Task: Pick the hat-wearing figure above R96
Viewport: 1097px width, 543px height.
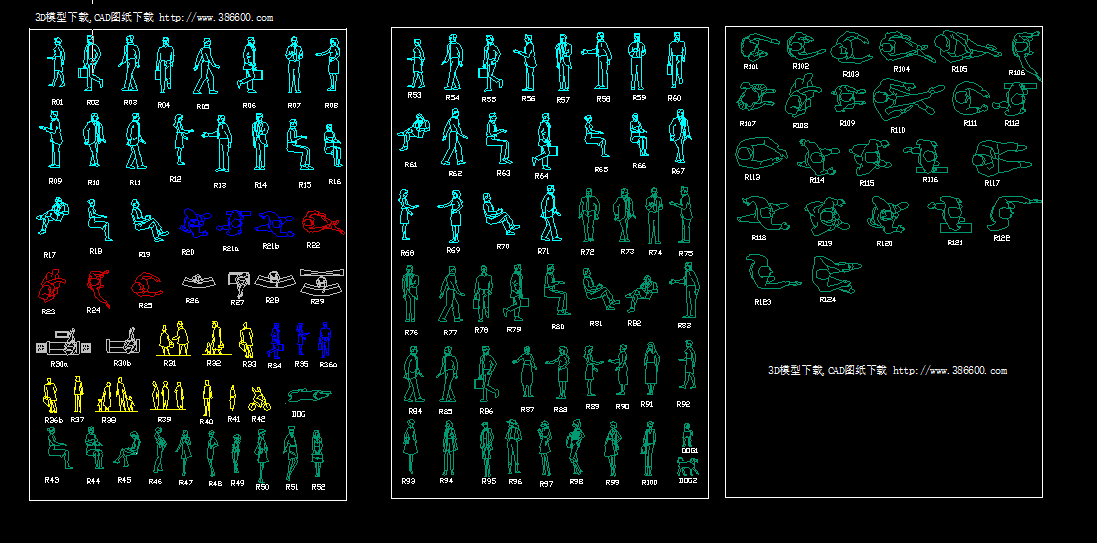Action: [x=514, y=446]
